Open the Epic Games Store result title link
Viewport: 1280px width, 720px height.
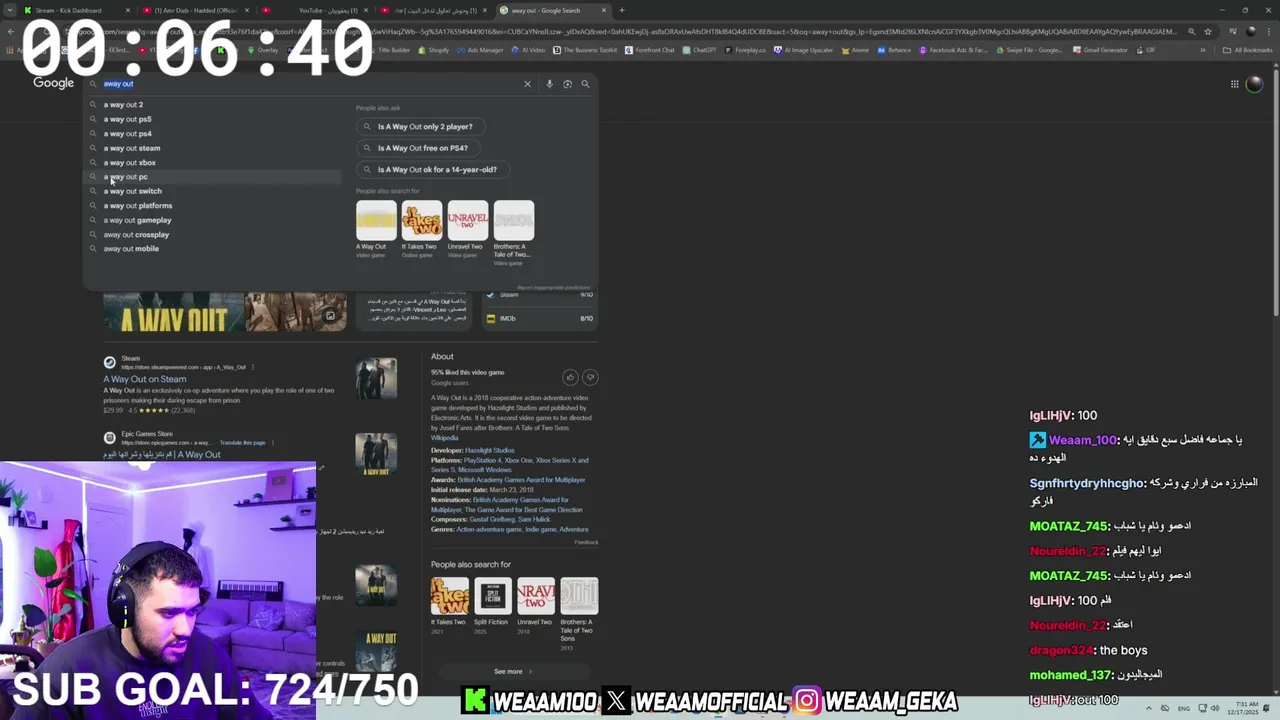pos(161,454)
